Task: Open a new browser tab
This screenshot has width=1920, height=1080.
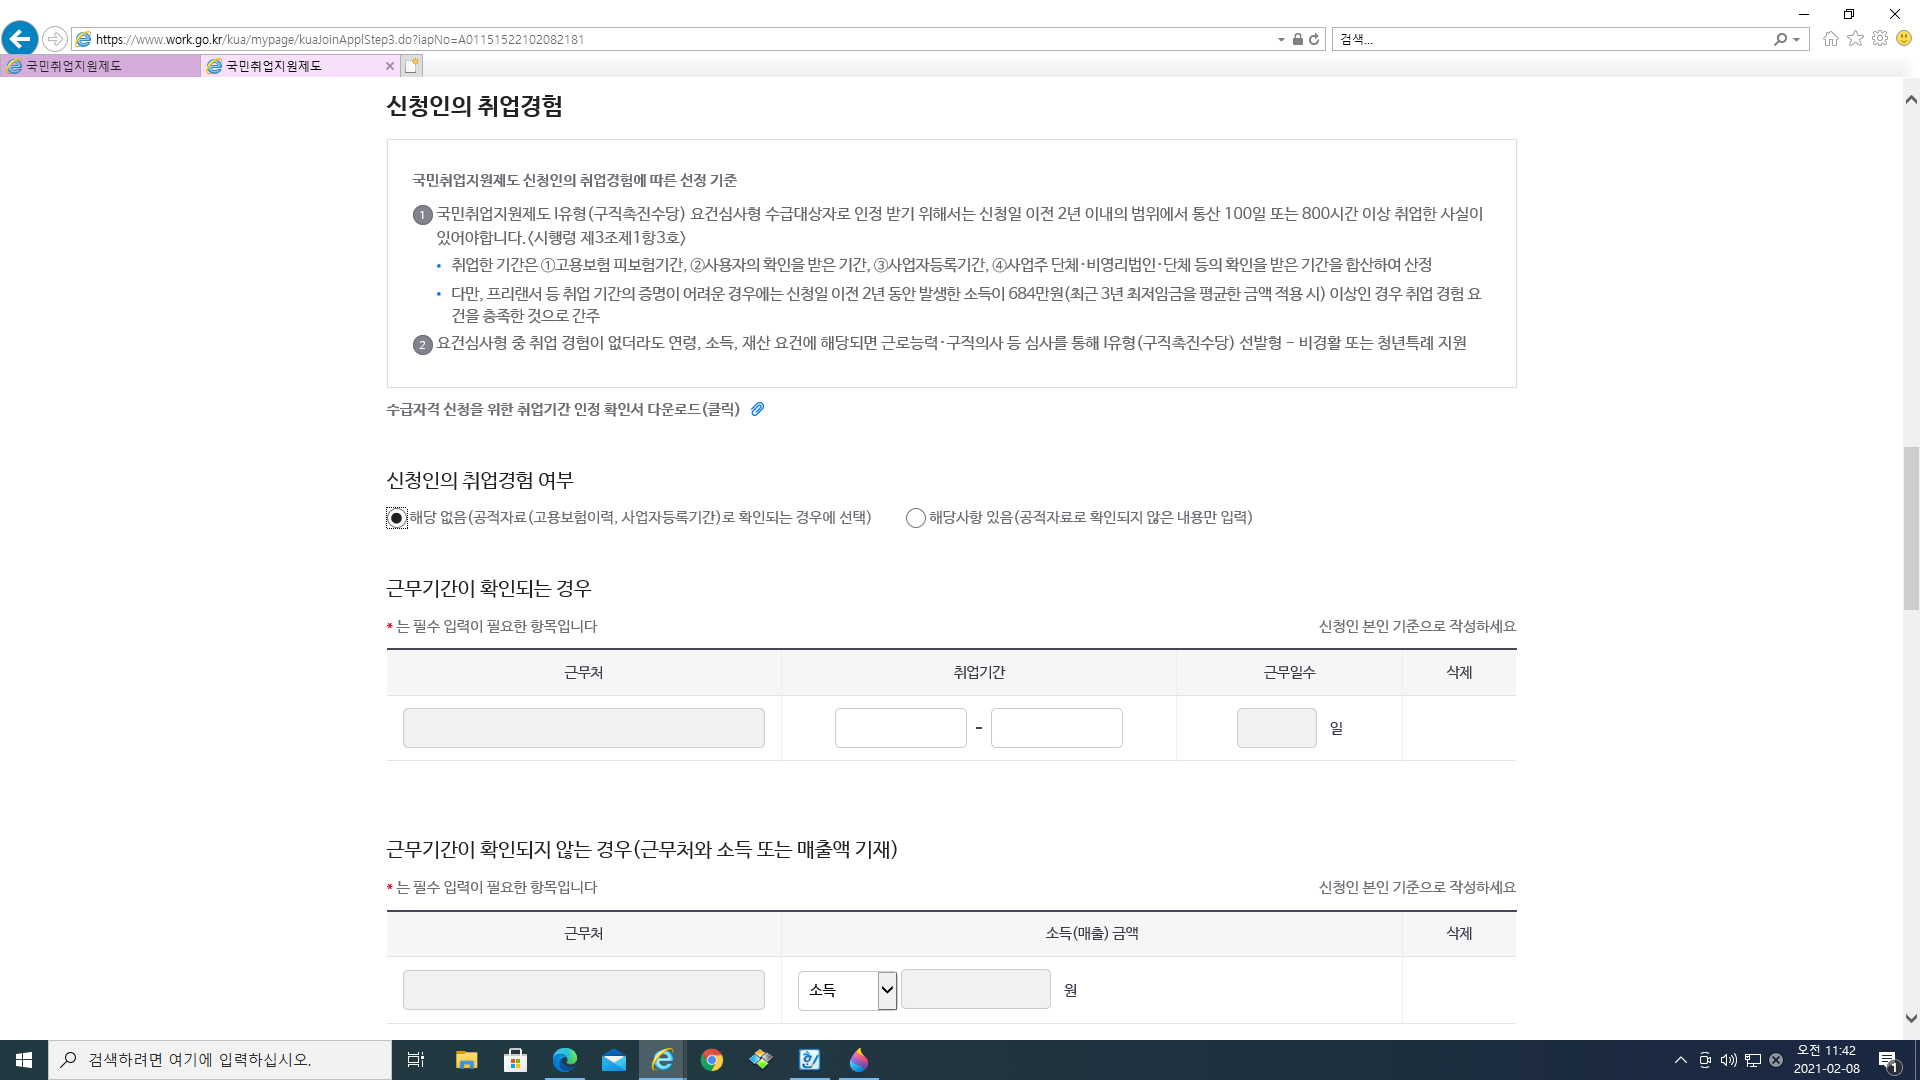Action: click(x=412, y=66)
